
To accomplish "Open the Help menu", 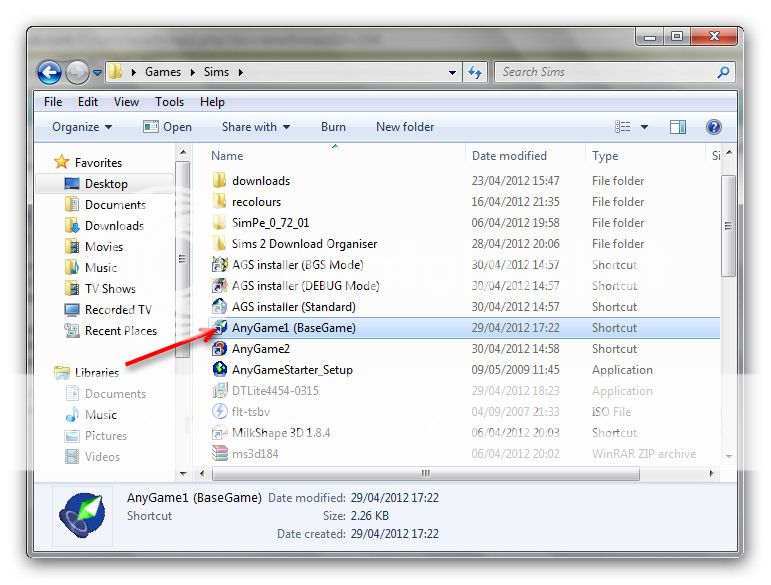I will 212,102.
